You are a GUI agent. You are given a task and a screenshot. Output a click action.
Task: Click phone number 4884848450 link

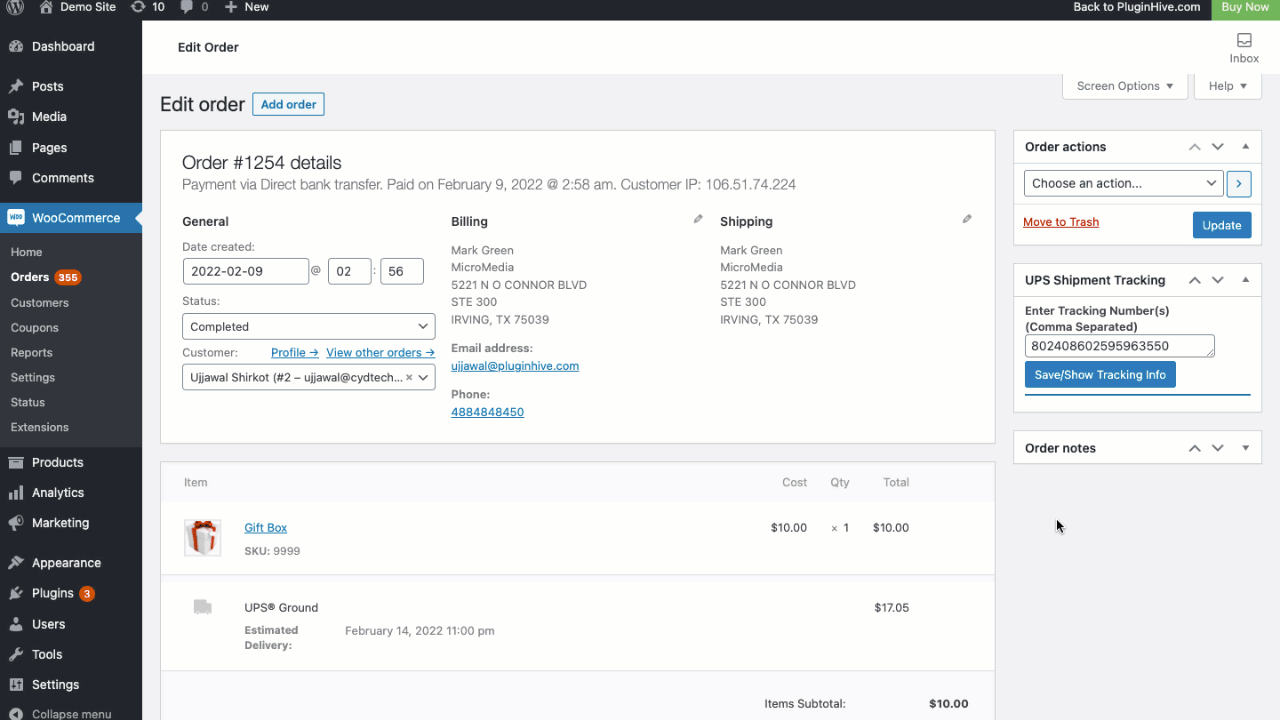[487, 412]
